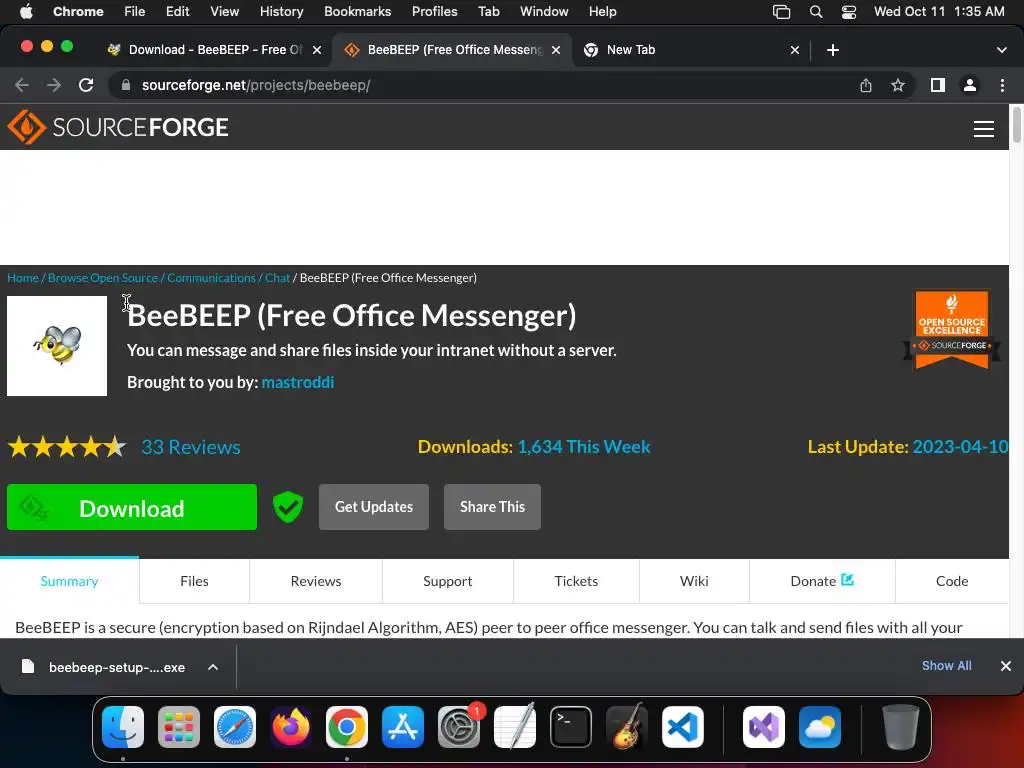Click the 1,634 This Week downloads link
Image resolution: width=1024 pixels, height=768 pixels.
coord(584,447)
